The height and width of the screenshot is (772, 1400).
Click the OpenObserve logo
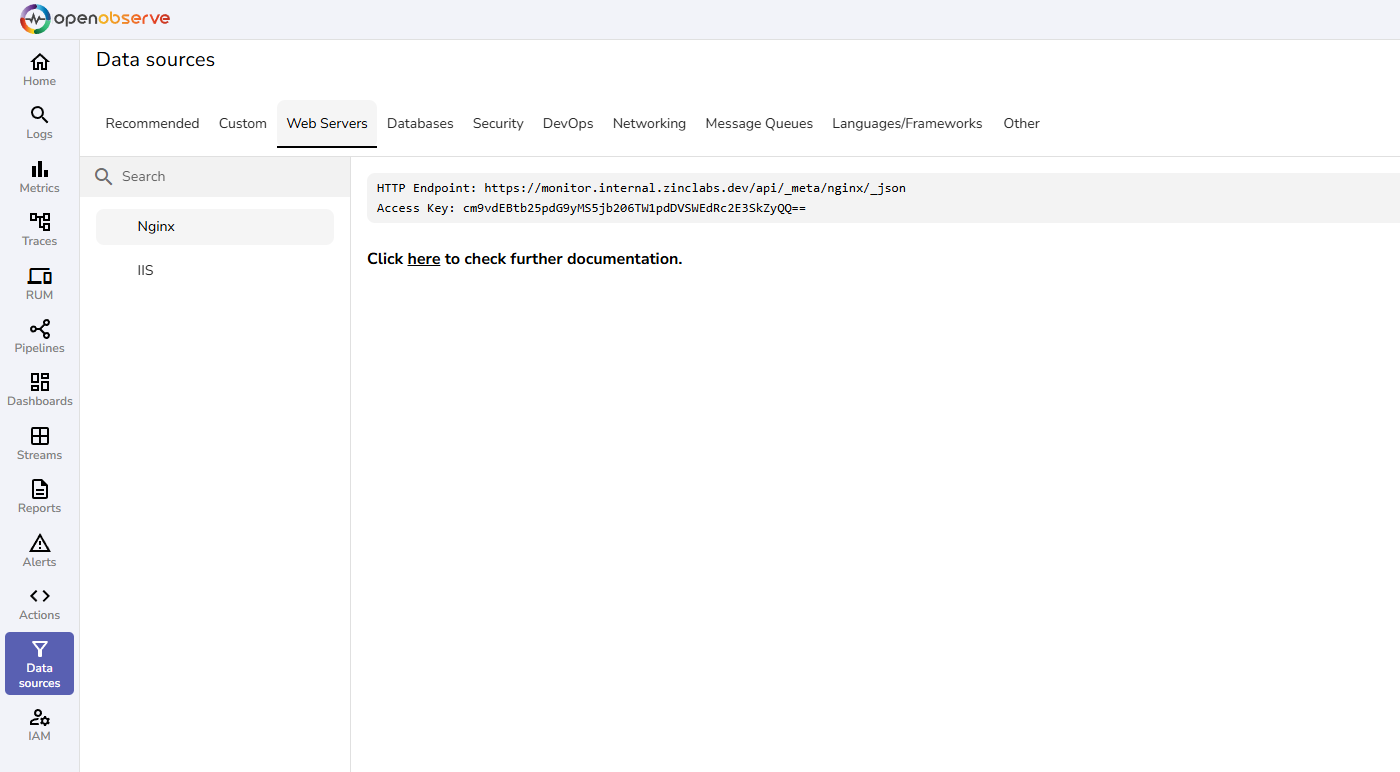[95, 19]
